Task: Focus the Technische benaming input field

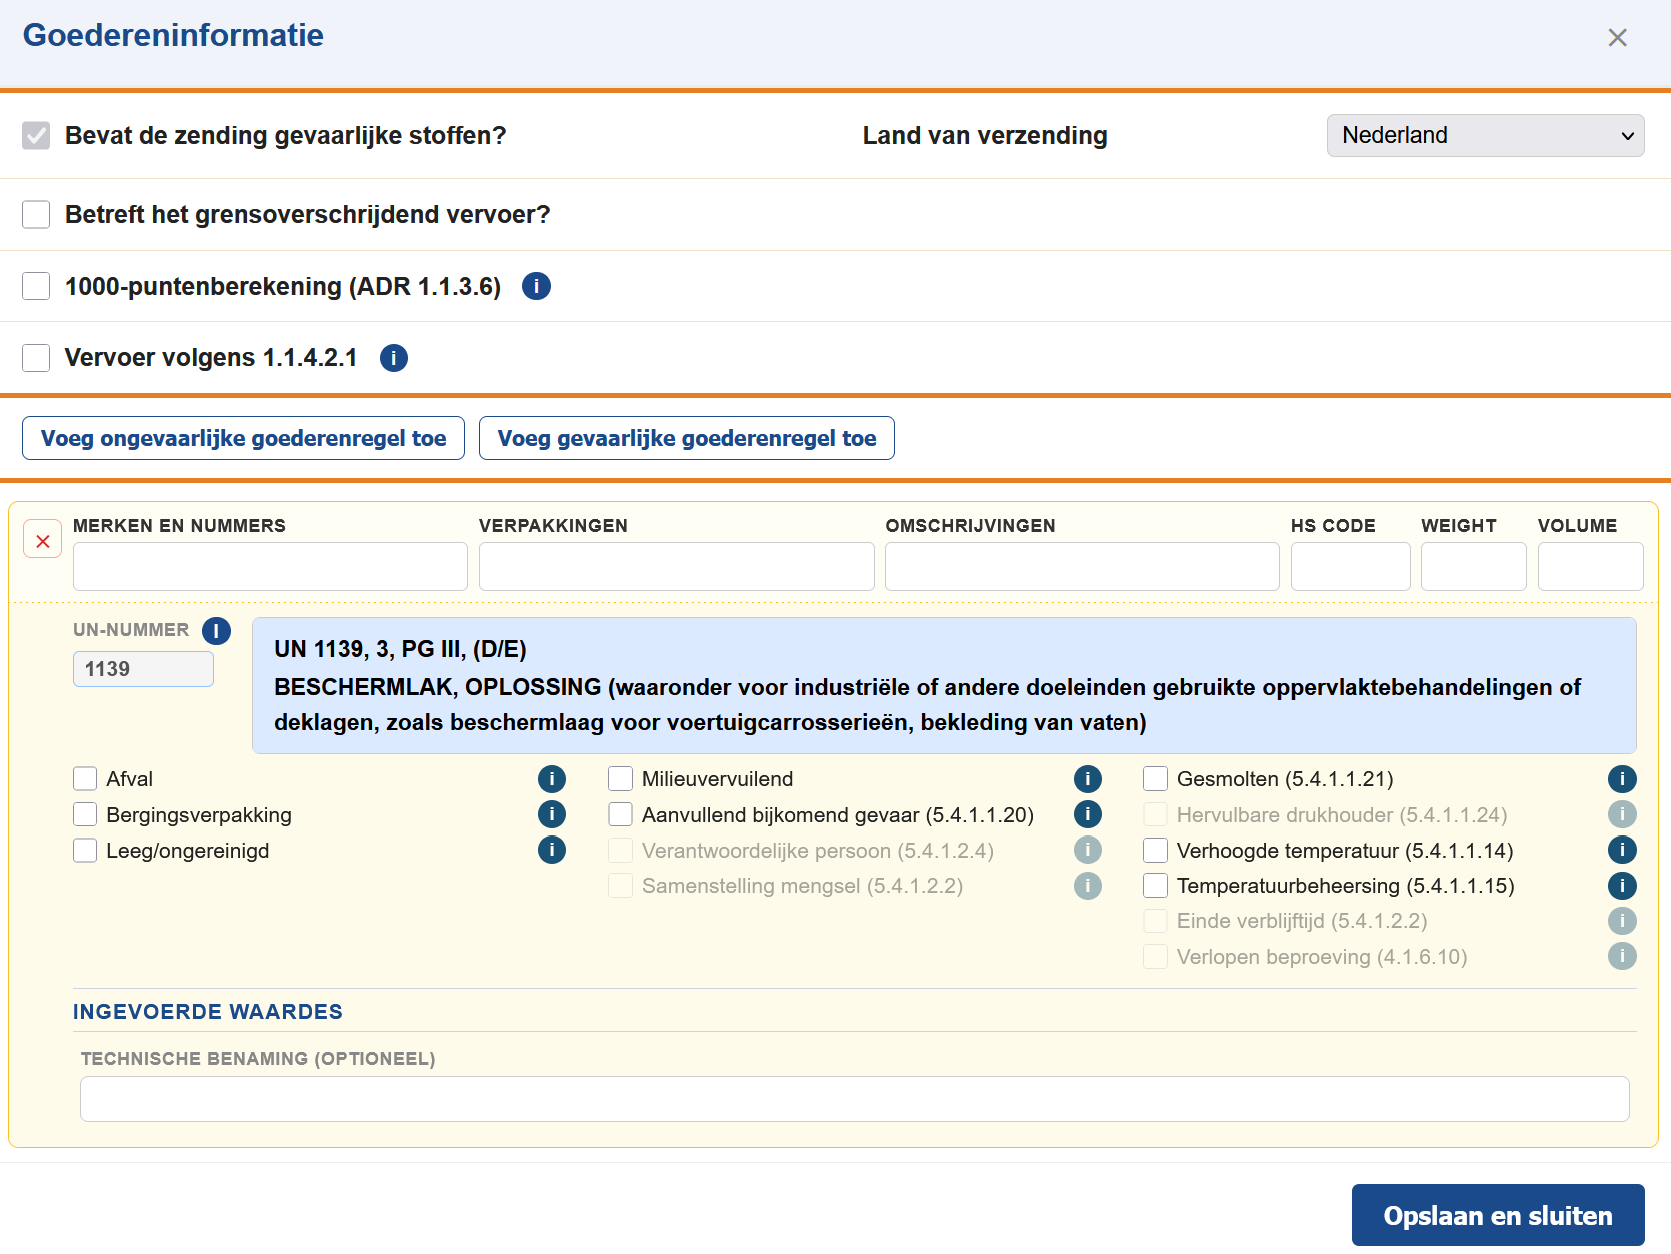Action: click(x=854, y=1099)
